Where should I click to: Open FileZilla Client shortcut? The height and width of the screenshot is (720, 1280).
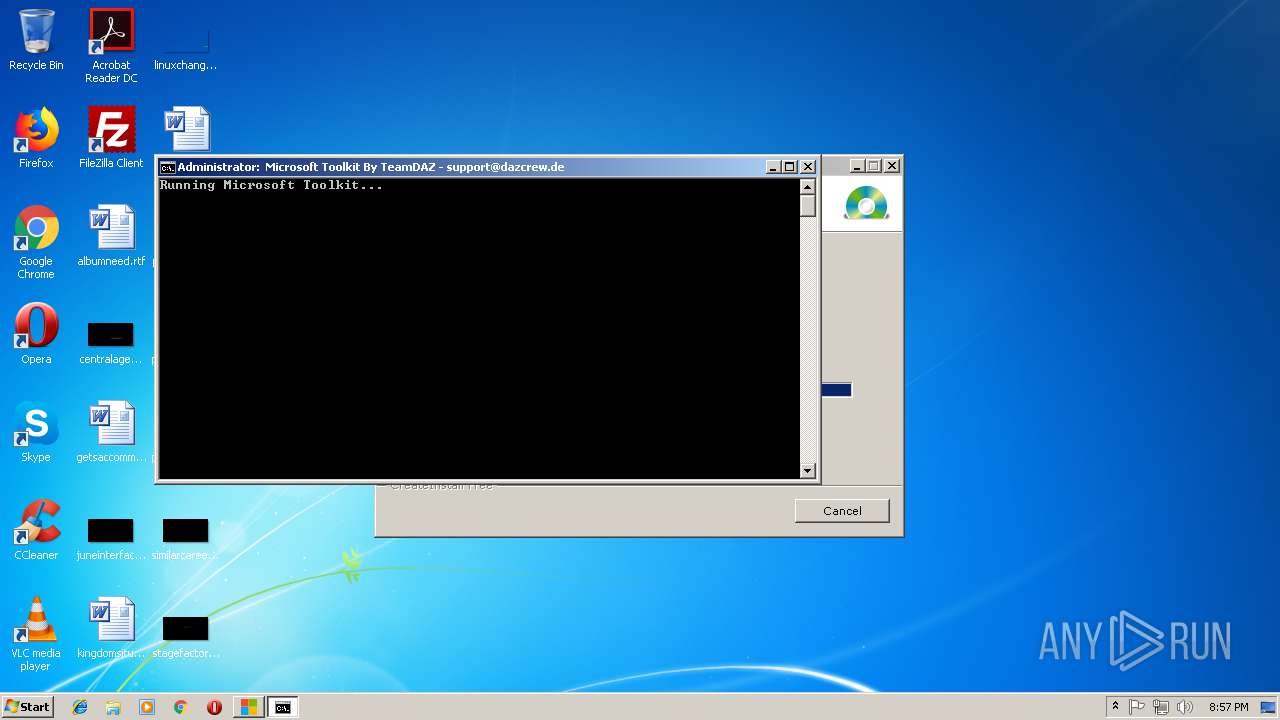[x=111, y=138]
